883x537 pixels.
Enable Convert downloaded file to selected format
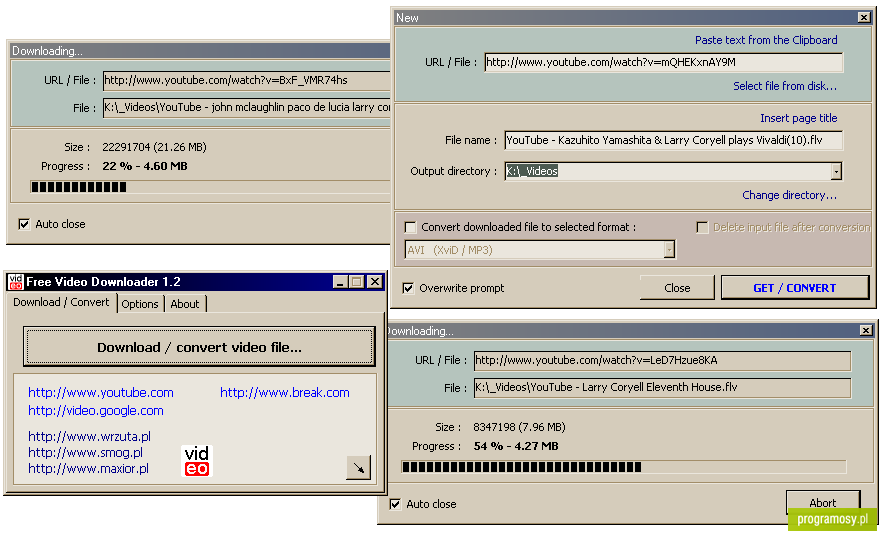[411, 227]
